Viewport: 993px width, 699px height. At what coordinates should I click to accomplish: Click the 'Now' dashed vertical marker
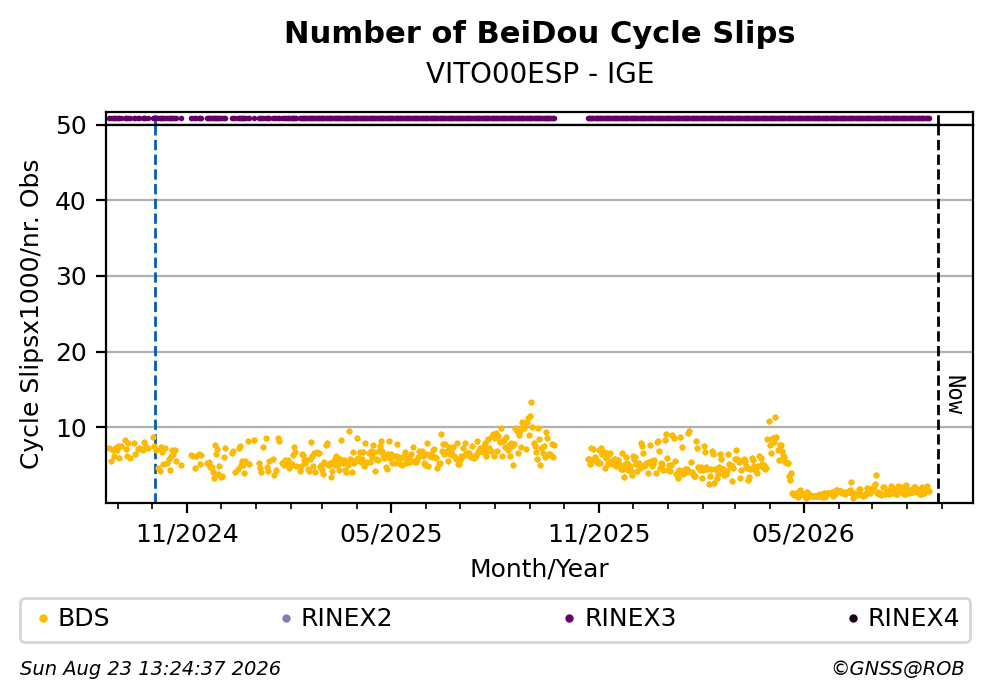click(x=938, y=308)
